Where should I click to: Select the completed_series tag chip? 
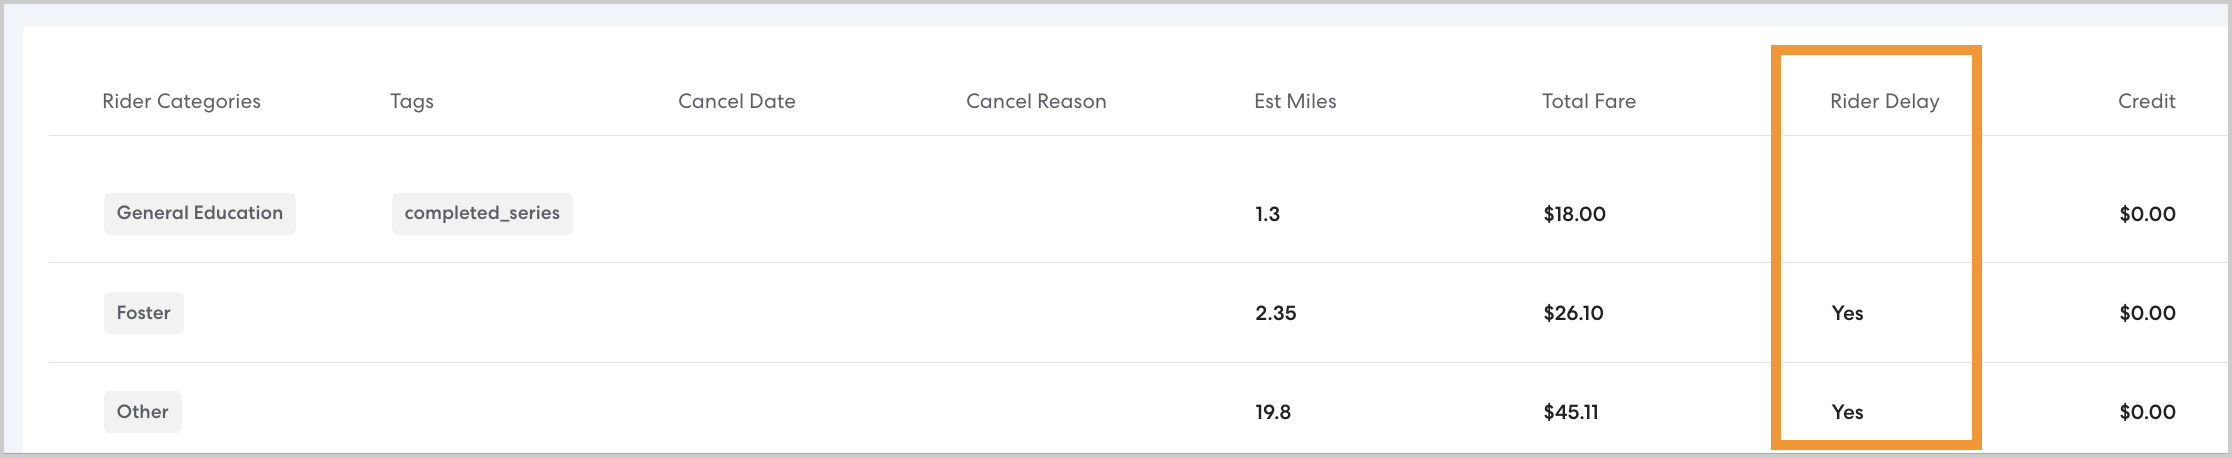tap(482, 213)
